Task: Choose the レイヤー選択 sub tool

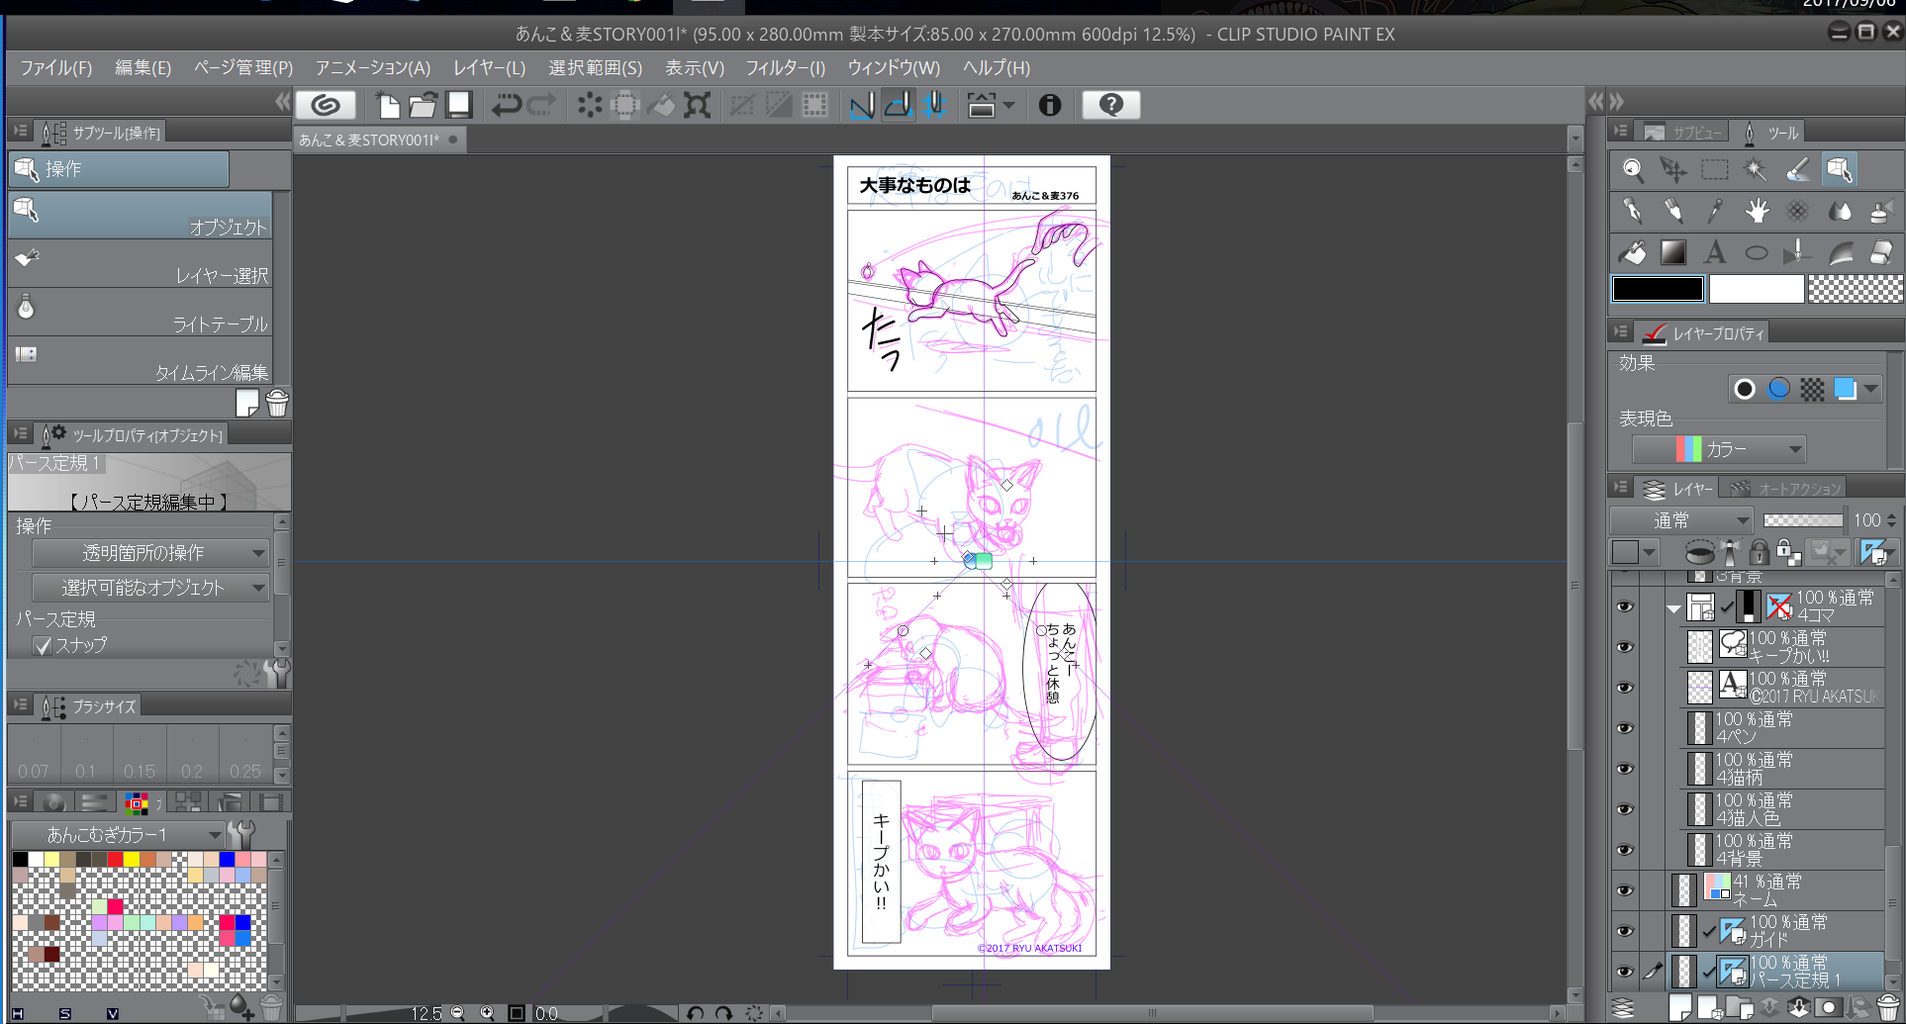Action: 140,264
